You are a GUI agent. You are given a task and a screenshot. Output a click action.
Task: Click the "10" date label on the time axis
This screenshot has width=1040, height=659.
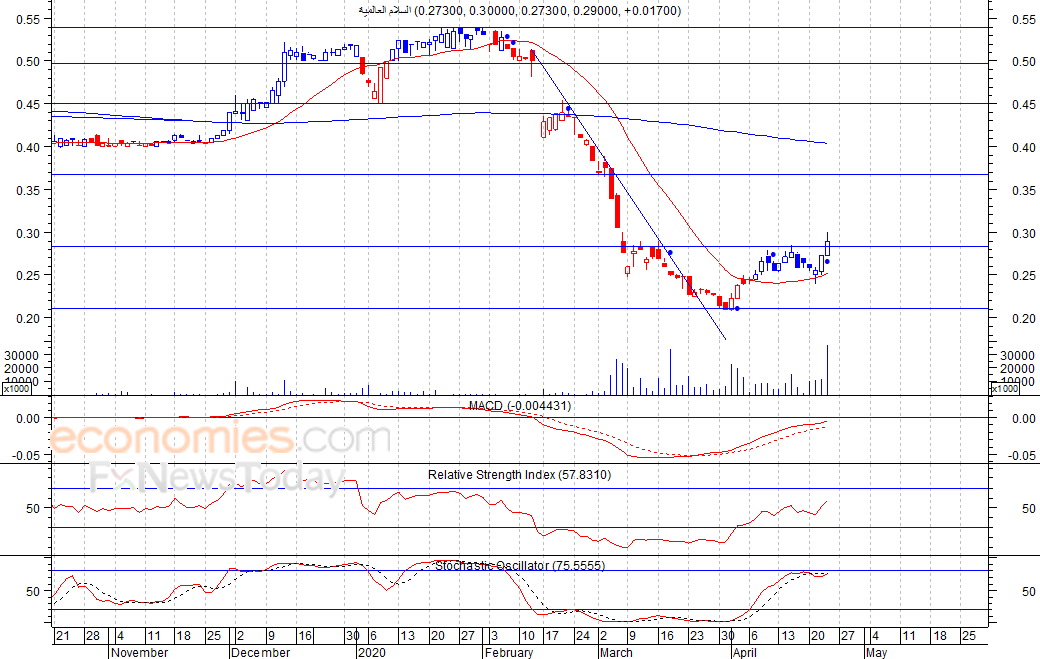pos(528,636)
